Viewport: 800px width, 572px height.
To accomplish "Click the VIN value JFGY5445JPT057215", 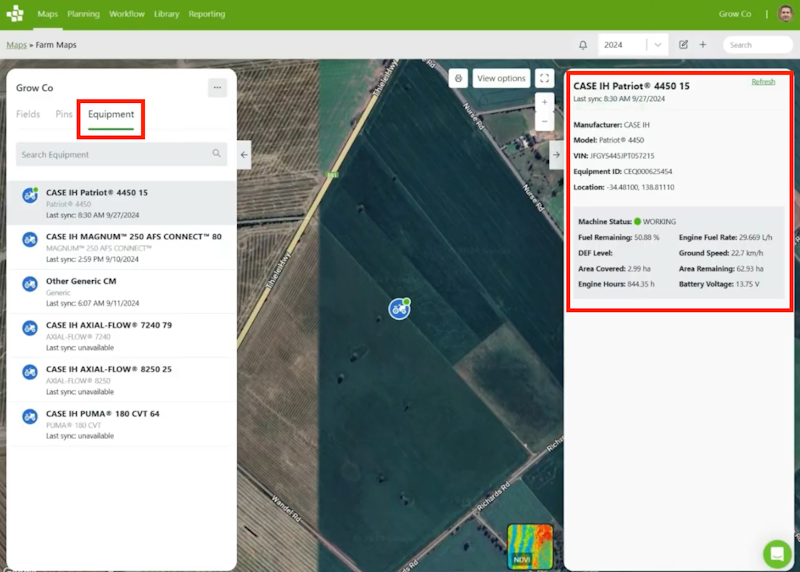I will [622, 156].
